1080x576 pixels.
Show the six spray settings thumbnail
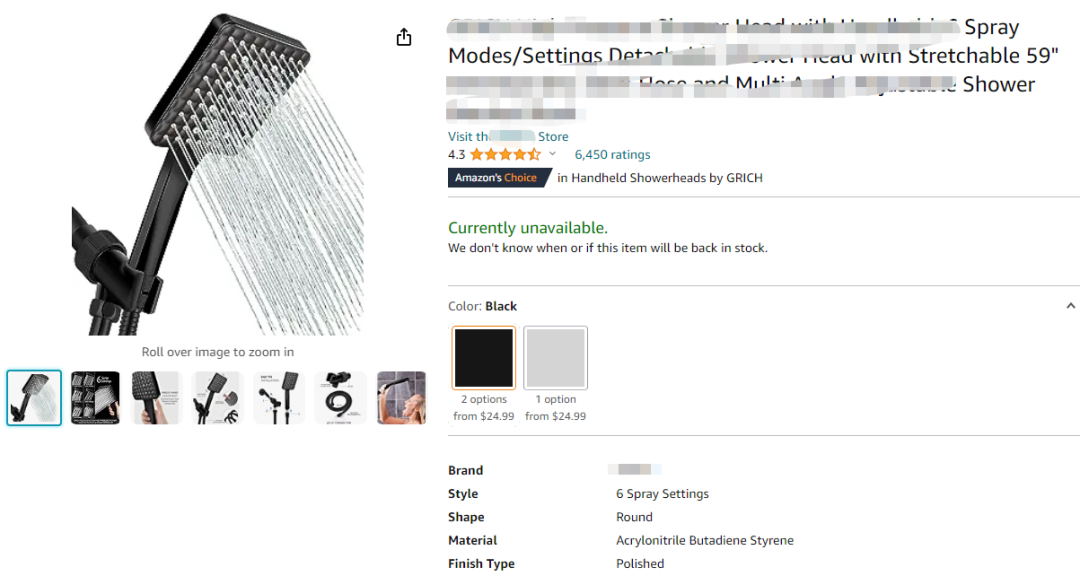95,398
